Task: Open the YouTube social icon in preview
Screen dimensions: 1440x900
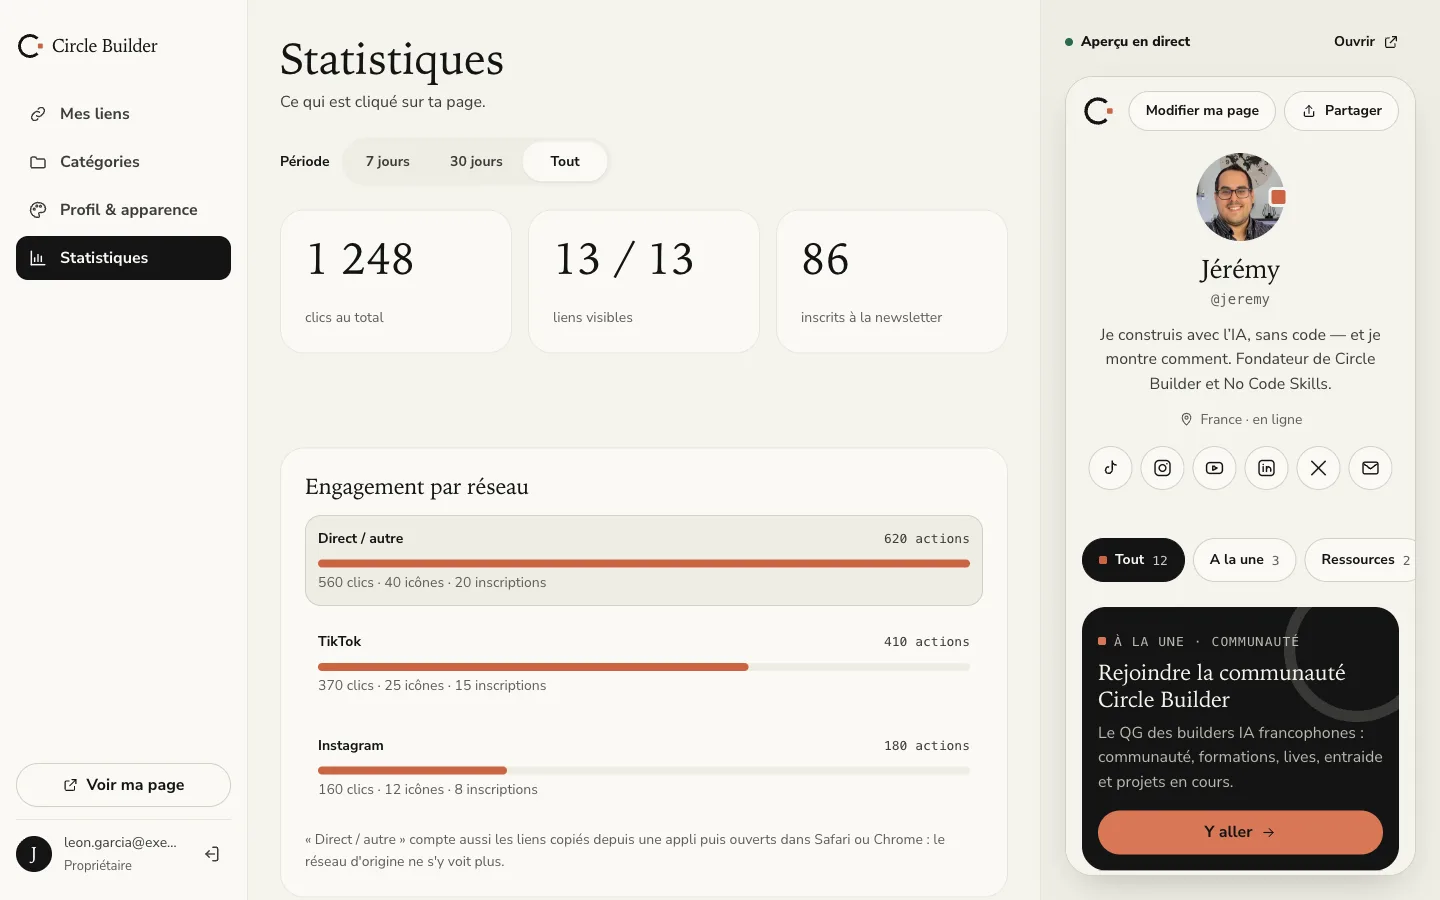Action: [1214, 468]
